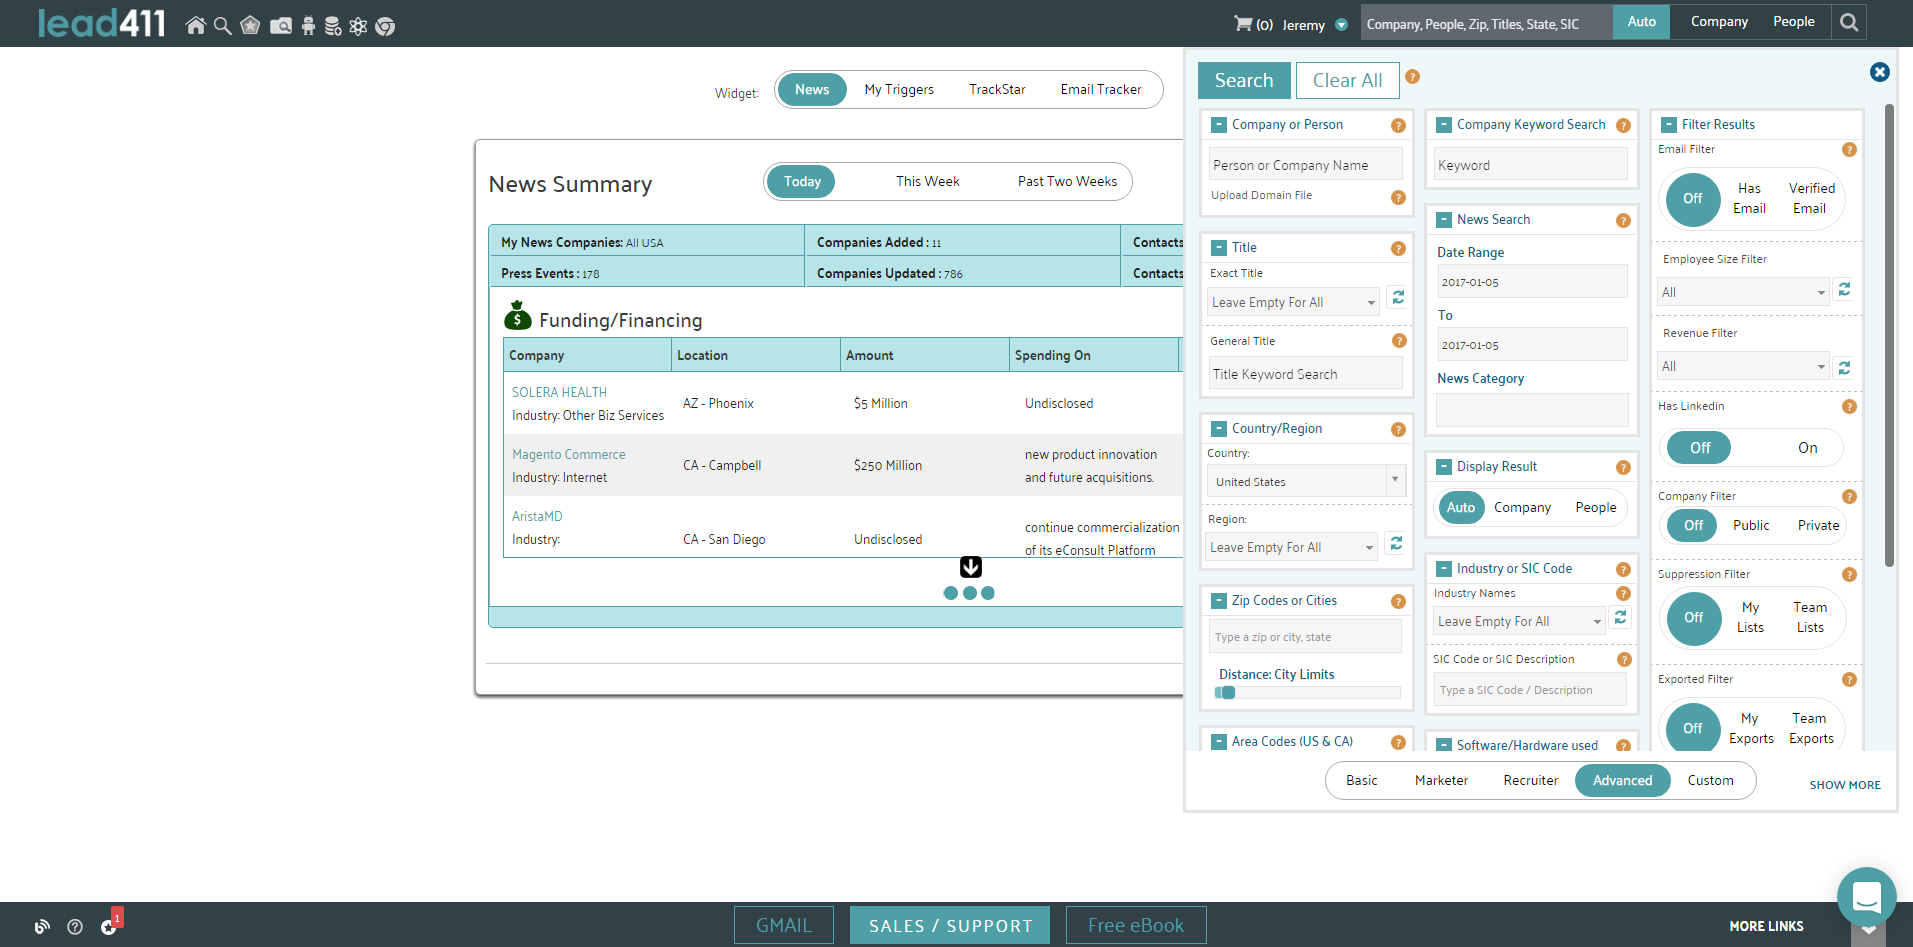
Task: Set the Company Filter to Private
Action: point(1818,525)
